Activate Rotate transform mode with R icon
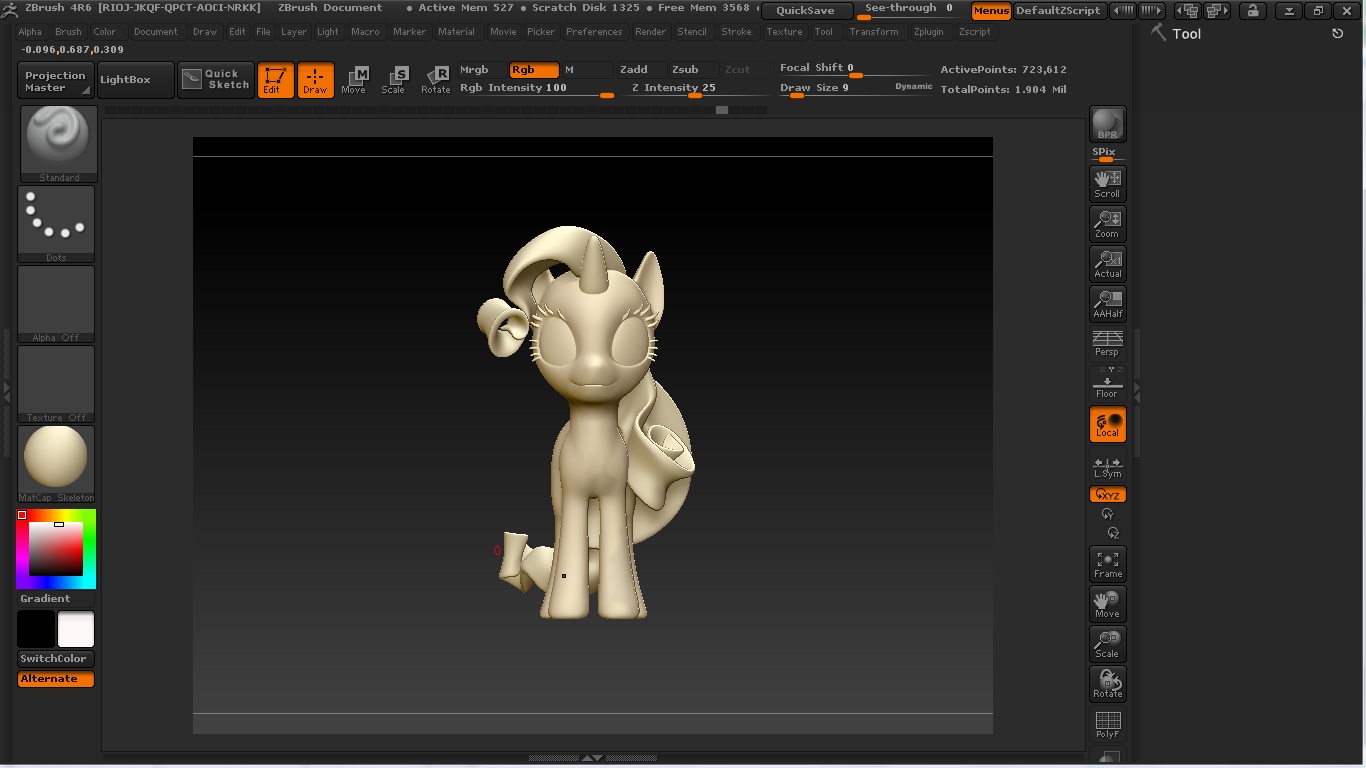This screenshot has height=768, width=1366. point(436,80)
